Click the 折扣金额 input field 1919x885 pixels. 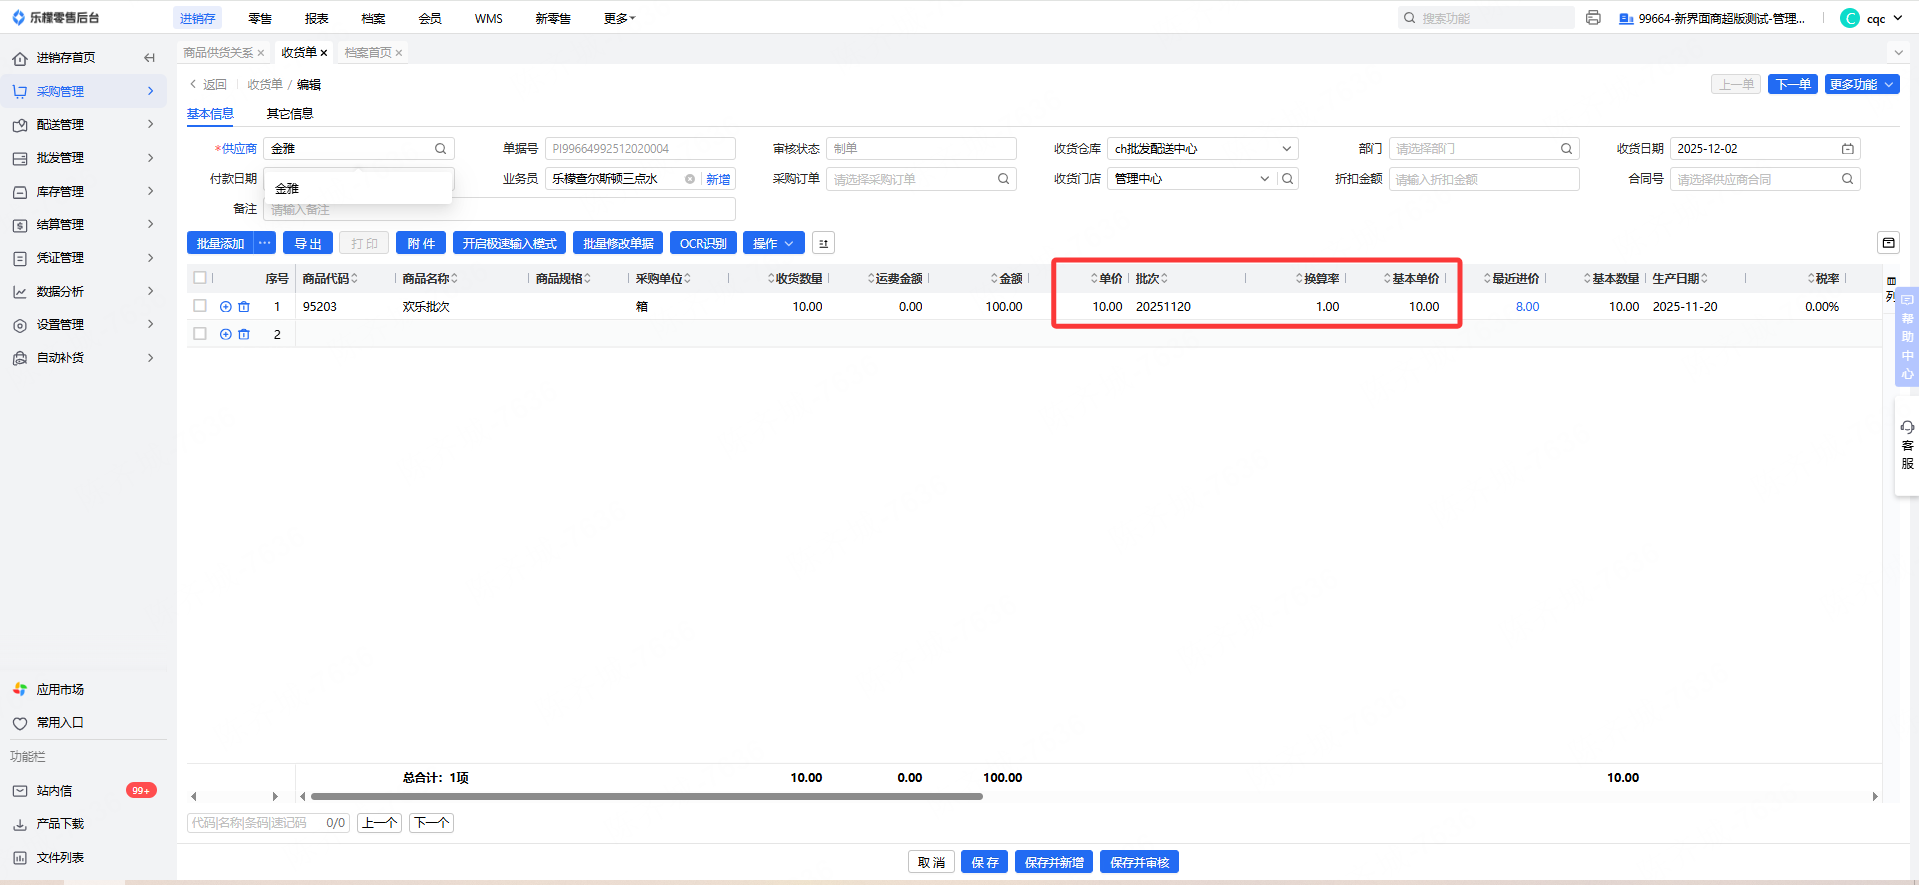(1484, 179)
